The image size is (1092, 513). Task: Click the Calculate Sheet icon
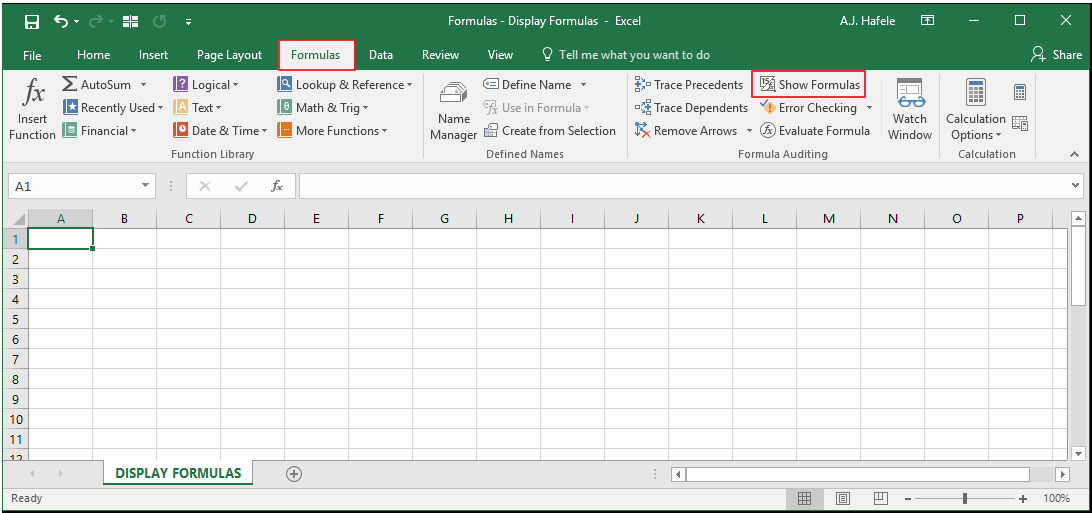[x=1020, y=124]
